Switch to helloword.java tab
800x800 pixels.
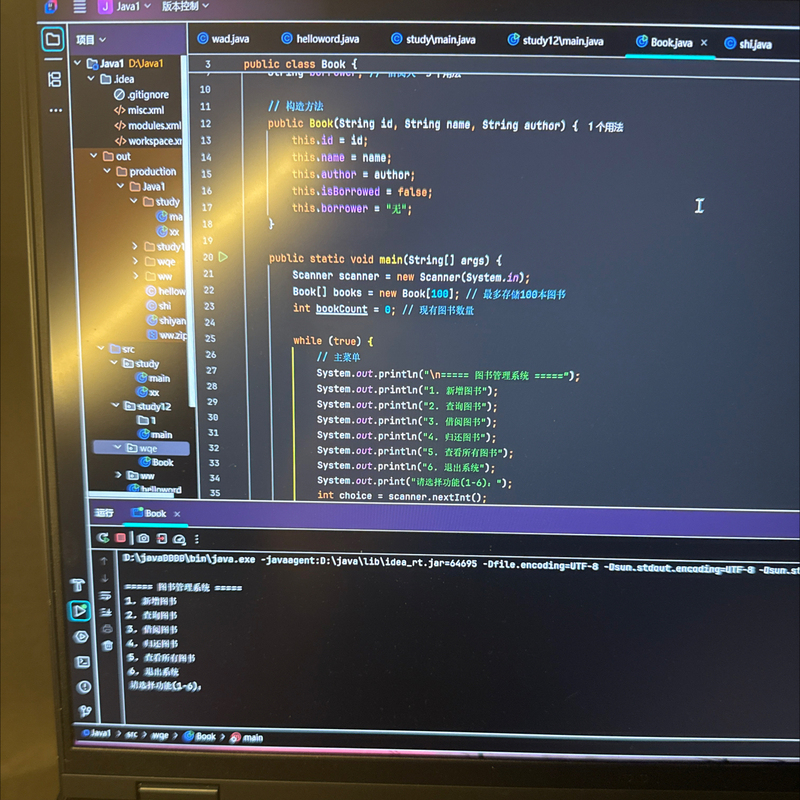pyautogui.click(x=320, y=39)
